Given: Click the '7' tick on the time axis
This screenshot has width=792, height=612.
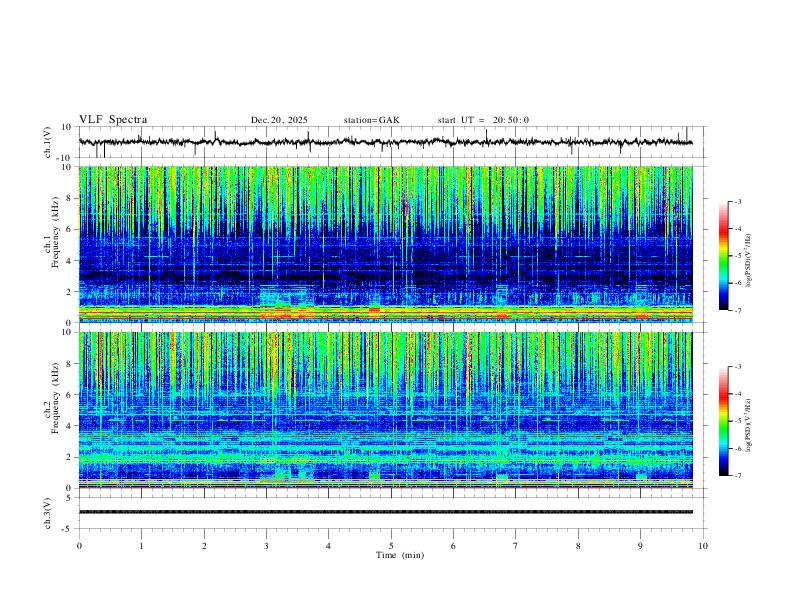Looking at the screenshot, I should 516,546.
